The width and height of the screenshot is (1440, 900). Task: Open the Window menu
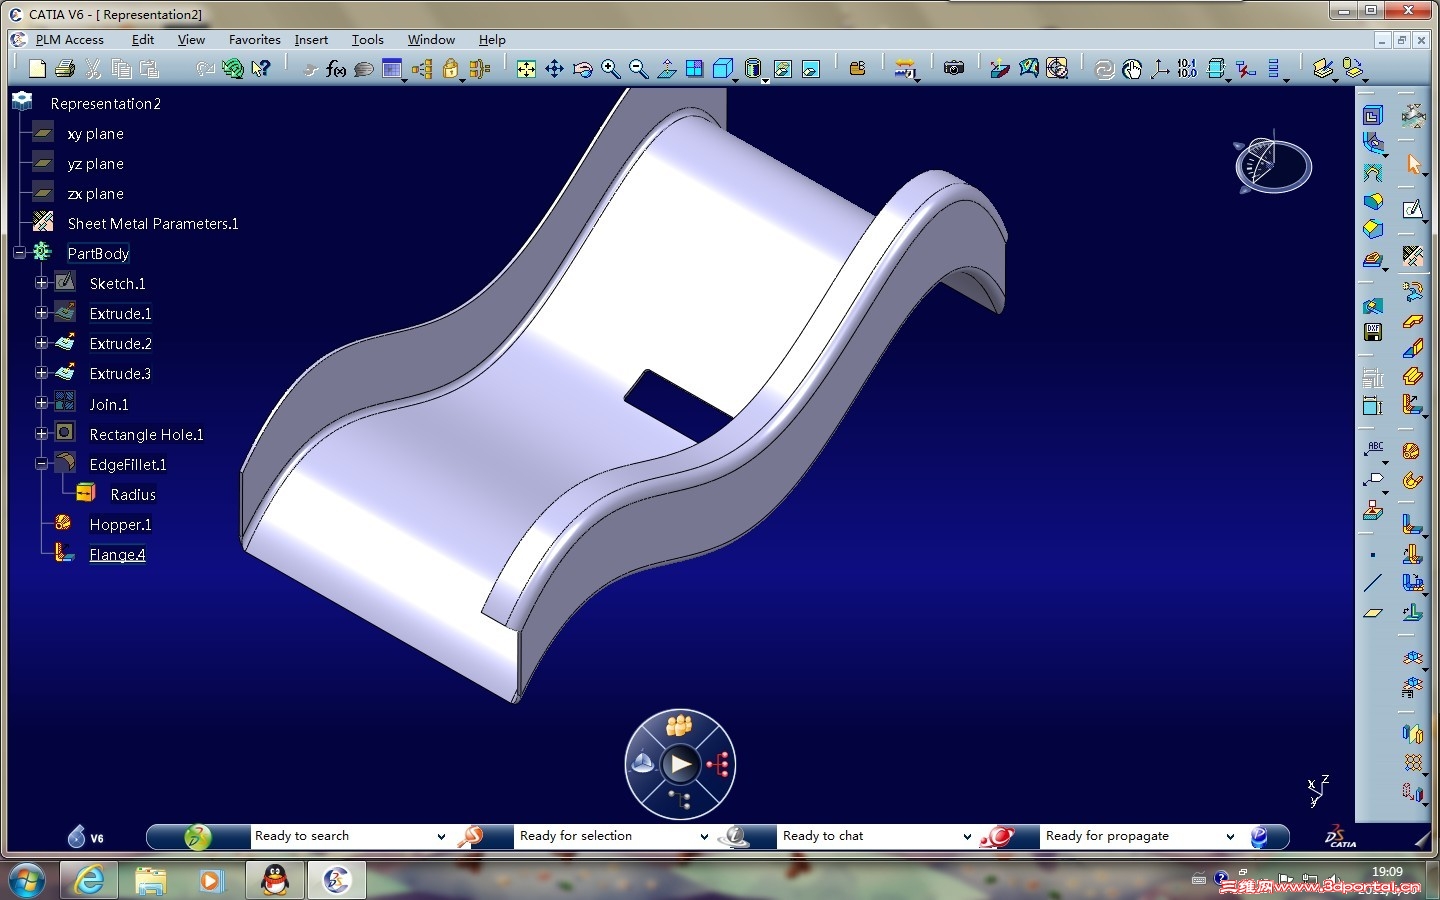pyautogui.click(x=431, y=40)
